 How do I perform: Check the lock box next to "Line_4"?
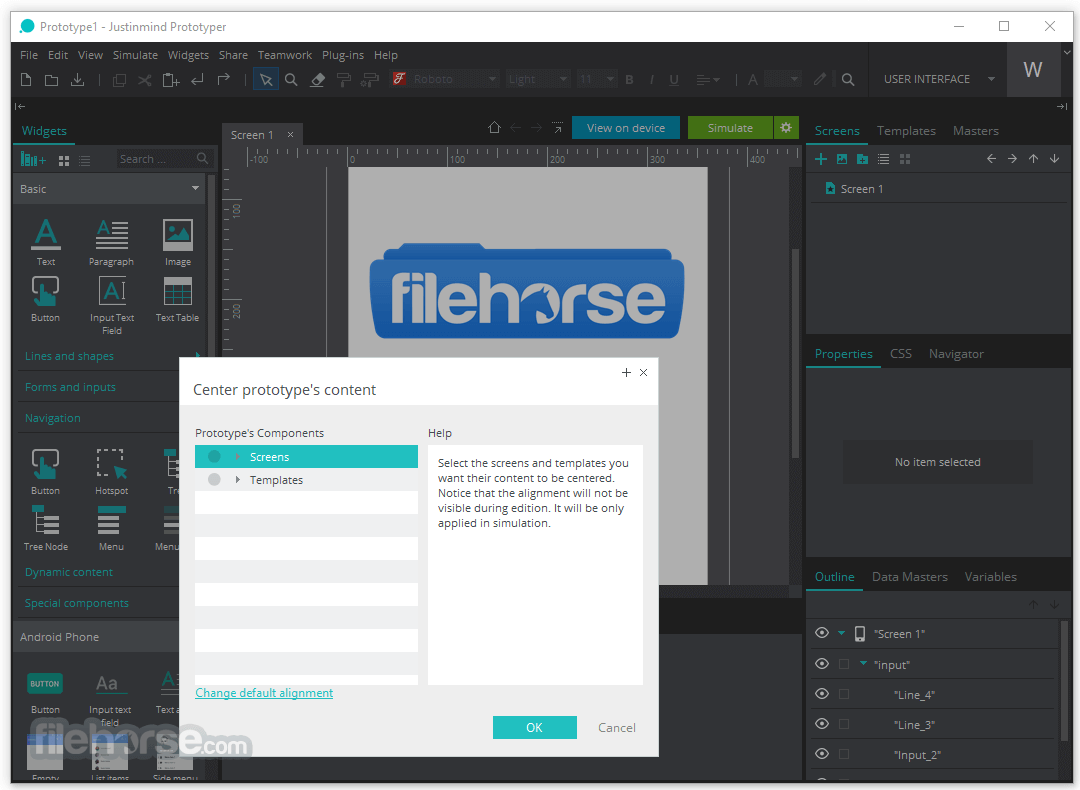coord(844,694)
